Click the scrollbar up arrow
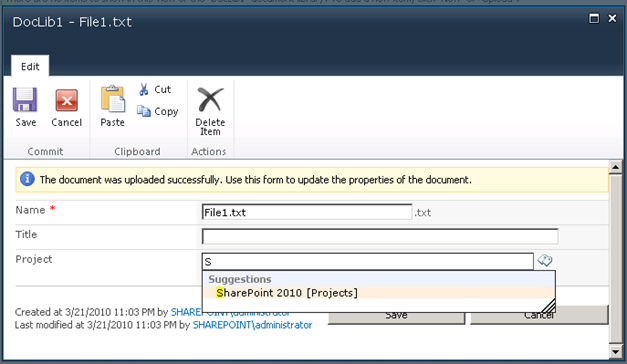Image resolution: width=627 pixels, height=364 pixels. [x=615, y=167]
